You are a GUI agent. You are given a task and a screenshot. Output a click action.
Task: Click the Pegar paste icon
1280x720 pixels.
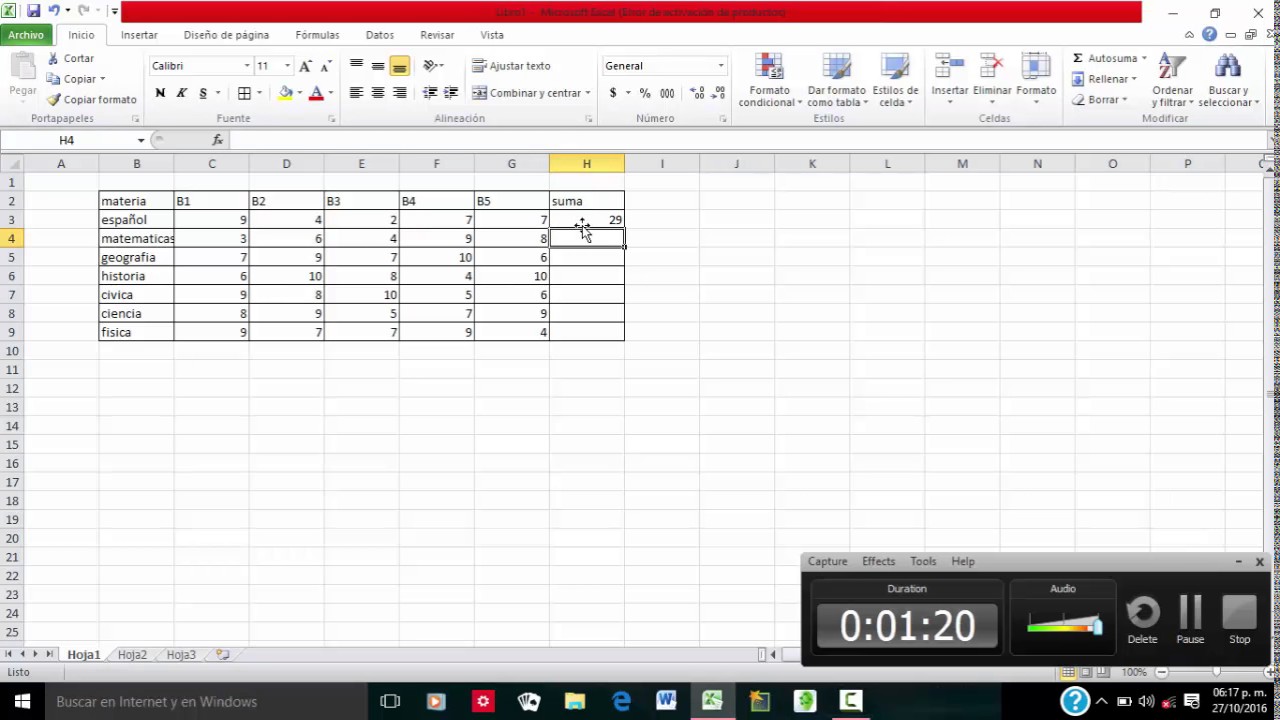(22, 68)
